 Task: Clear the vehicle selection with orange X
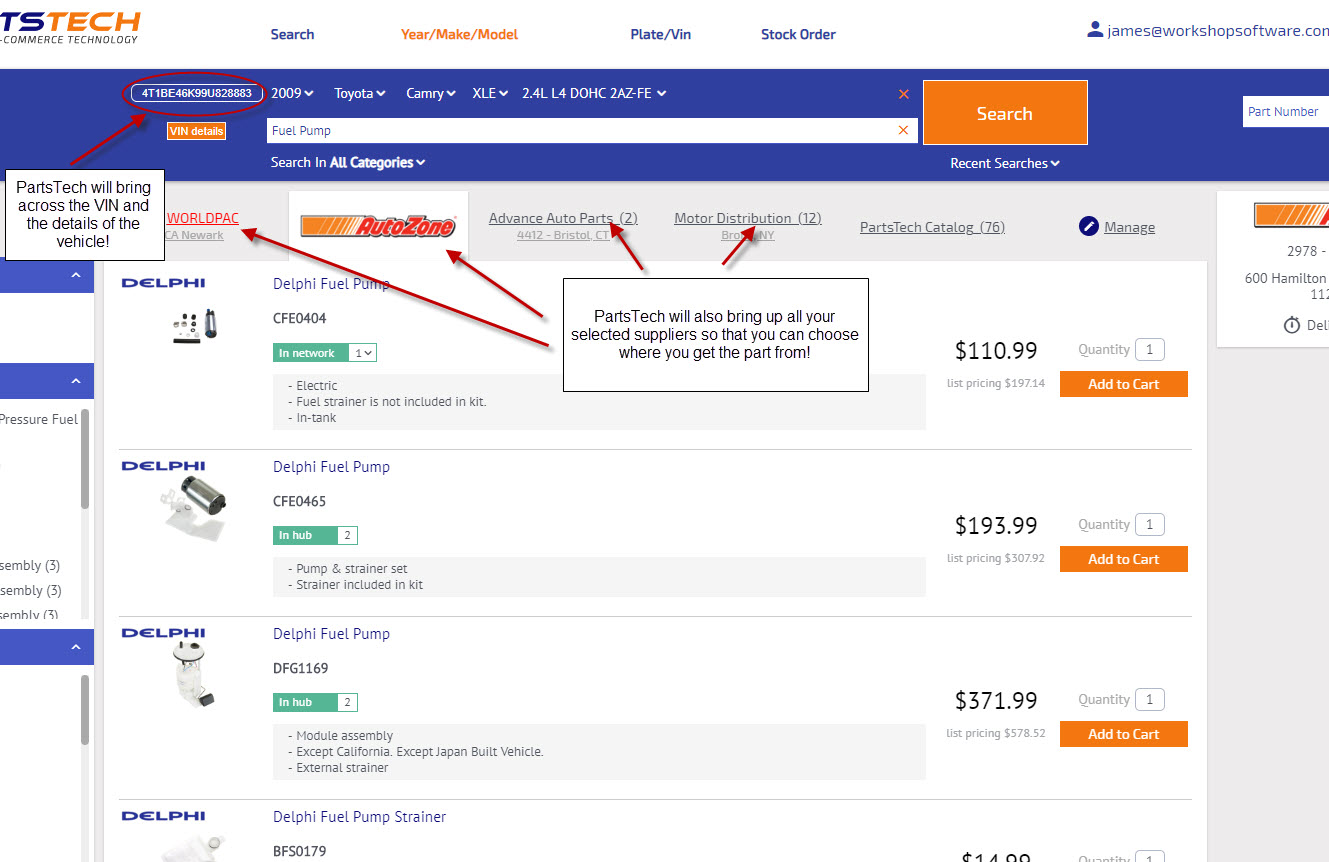(904, 94)
